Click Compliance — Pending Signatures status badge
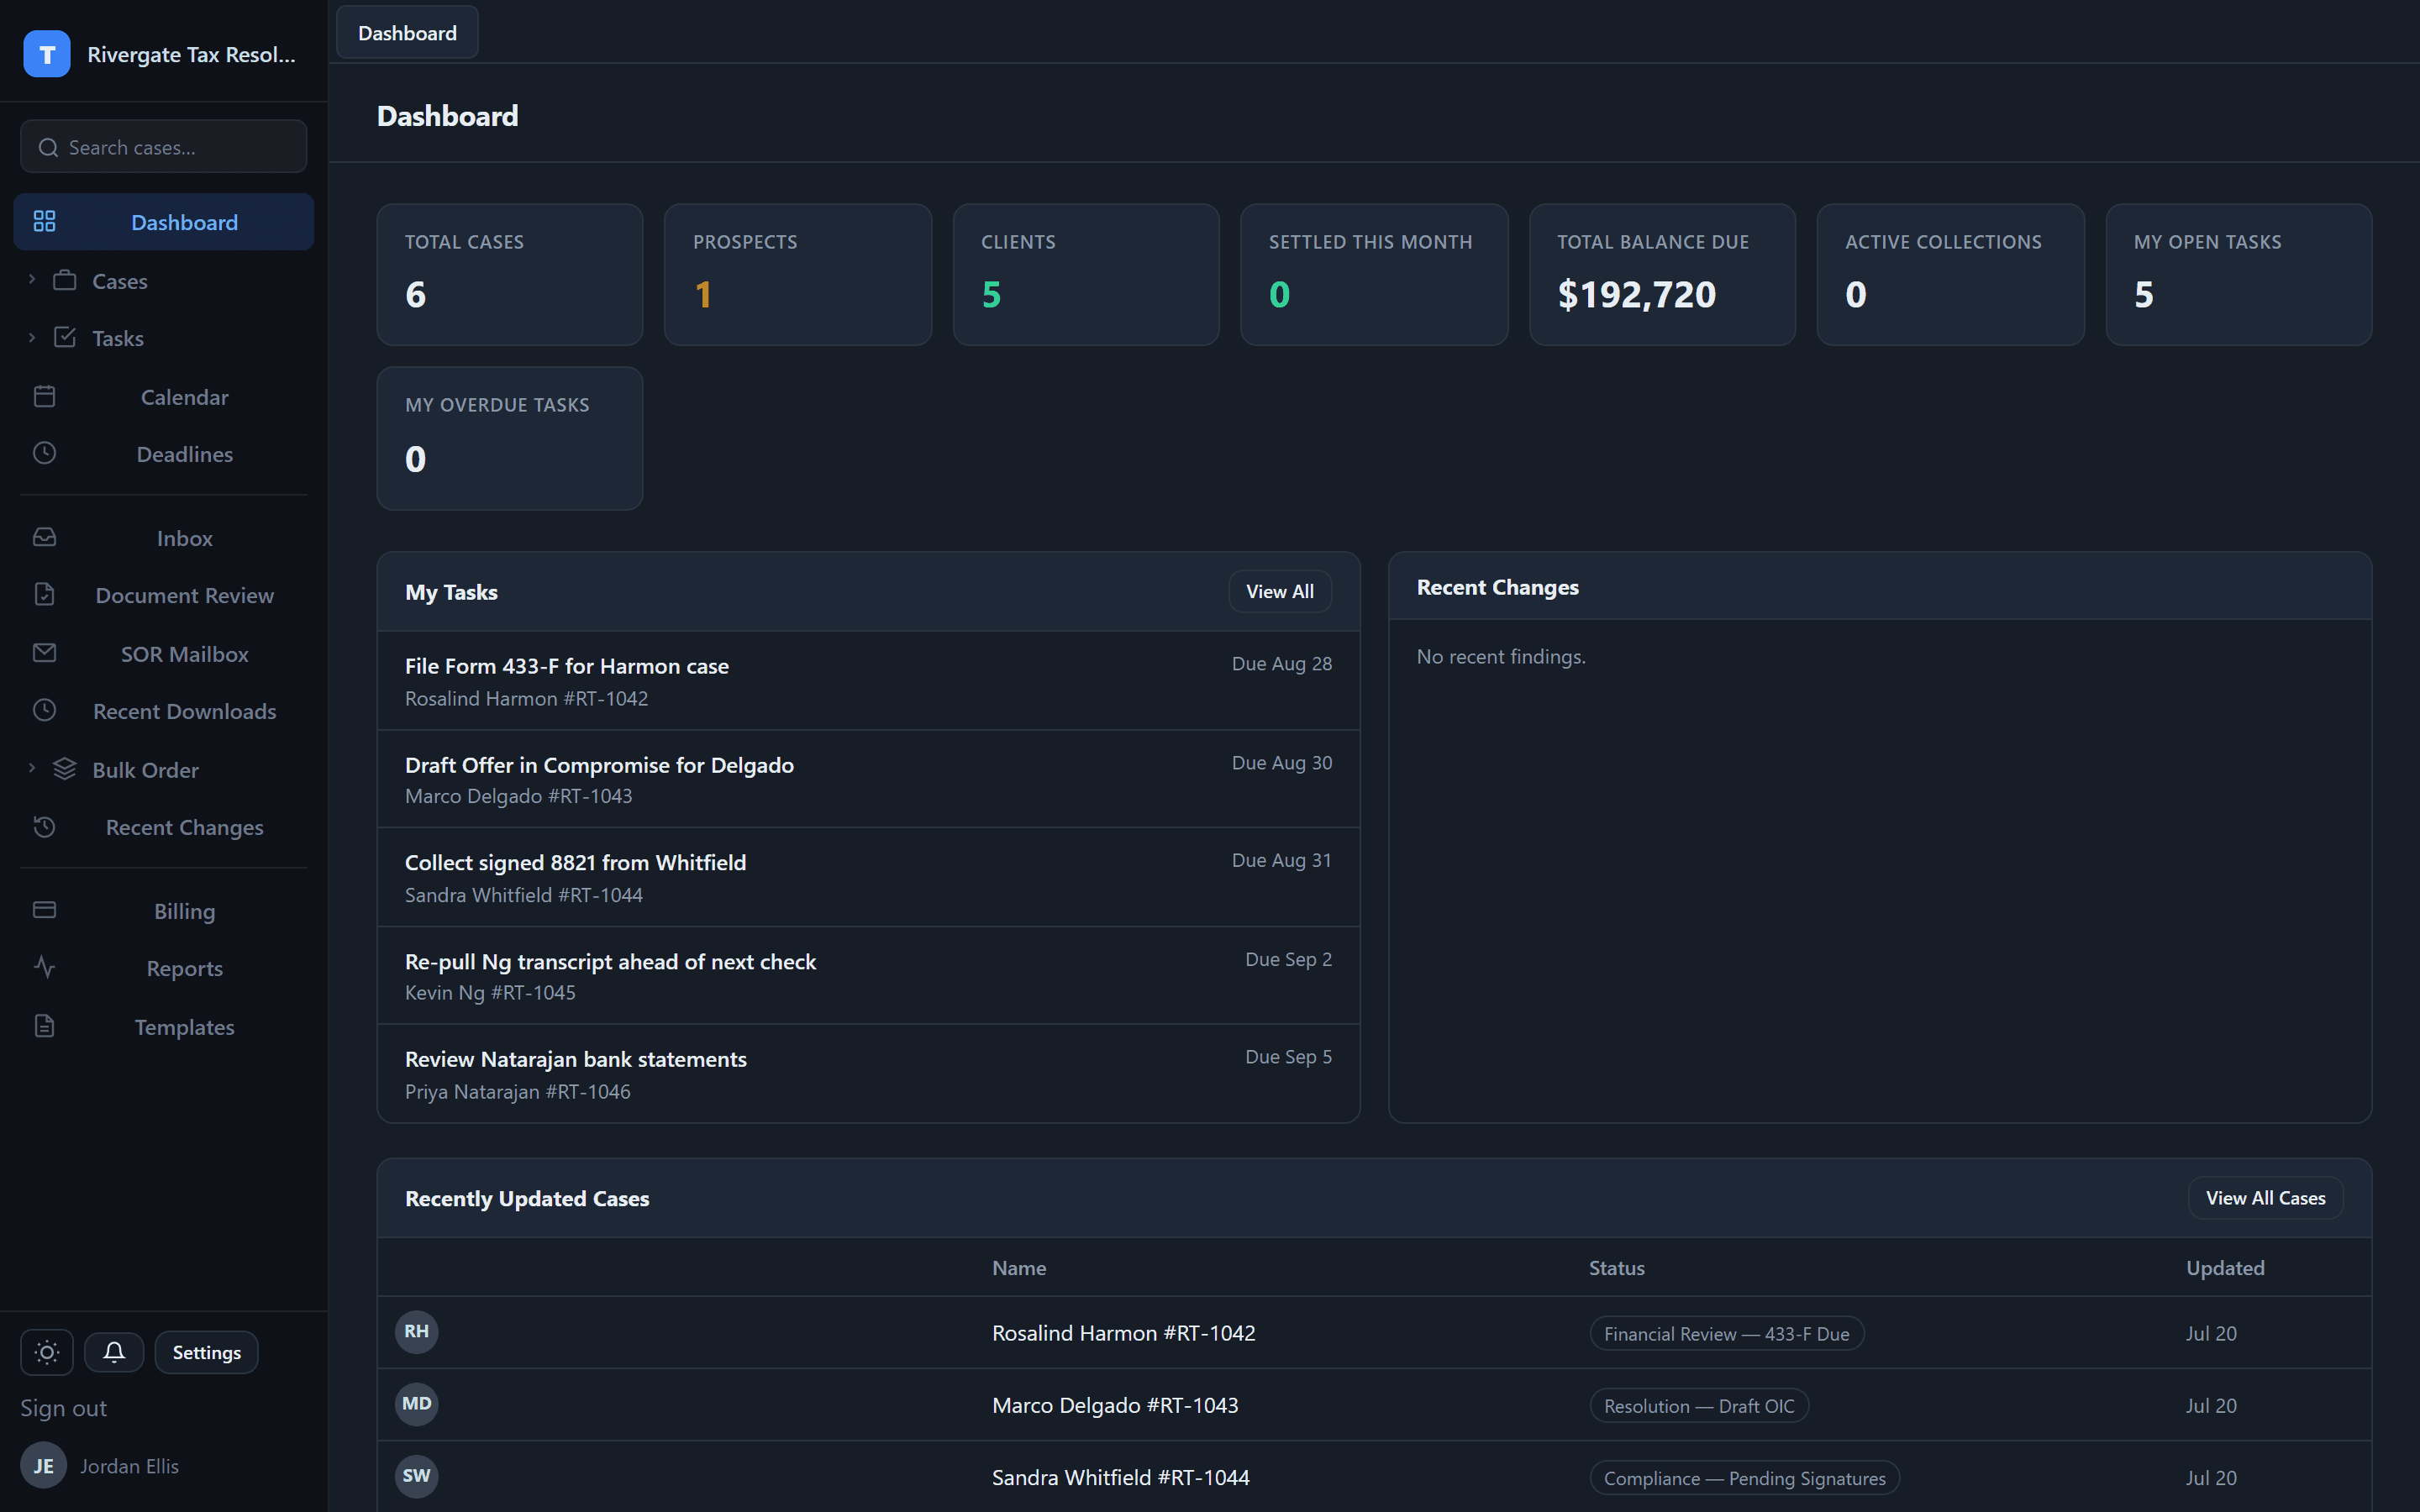Viewport: 2420px width, 1512px height. [1744, 1478]
